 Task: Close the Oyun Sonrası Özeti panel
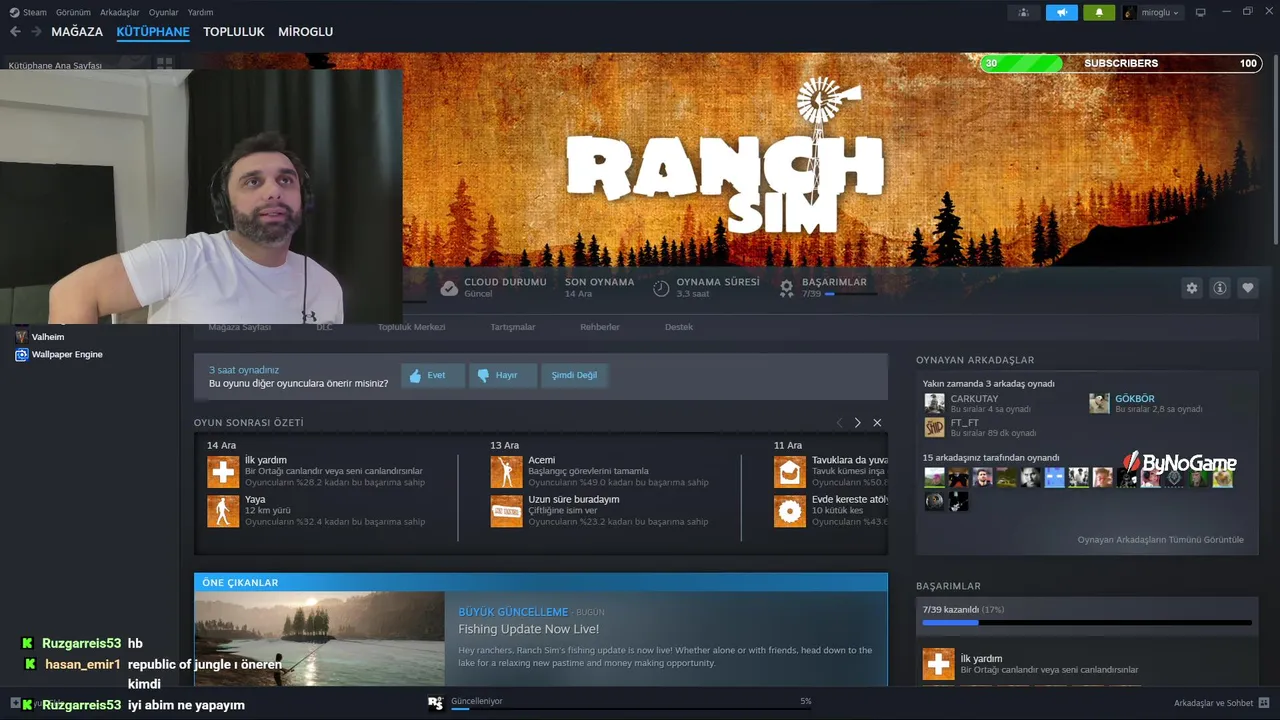click(877, 423)
